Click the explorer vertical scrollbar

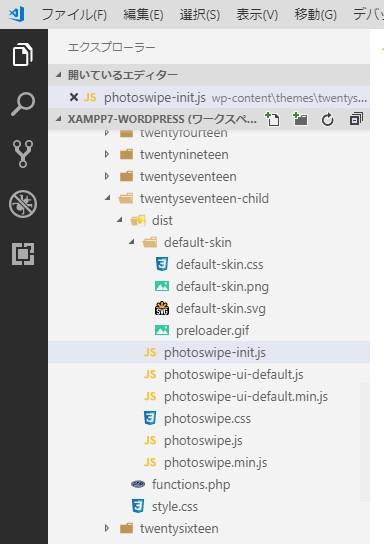pyautogui.click(x=365, y=442)
